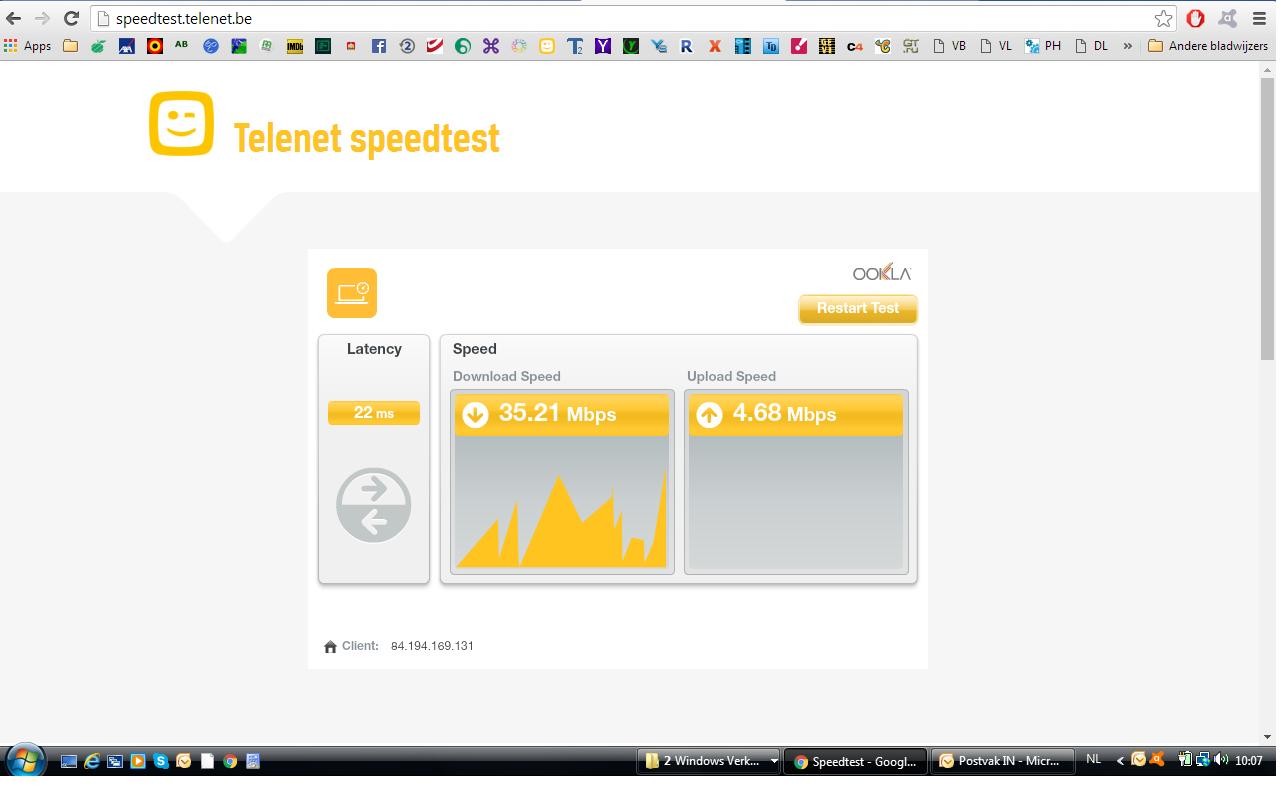Switch to Speedtest Chrome taskbar button
Screen dimensions: 1280x800
pyautogui.click(x=856, y=761)
